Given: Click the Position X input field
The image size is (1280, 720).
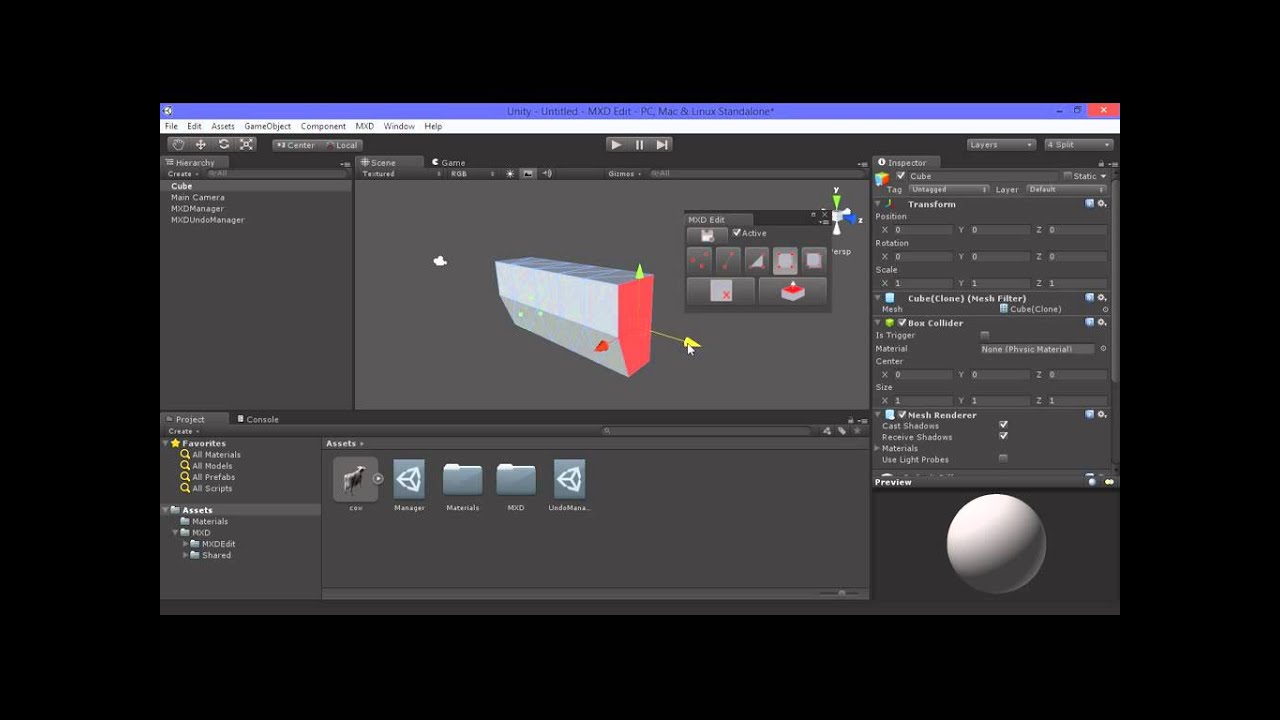Looking at the screenshot, I should click(x=924, y=230).
